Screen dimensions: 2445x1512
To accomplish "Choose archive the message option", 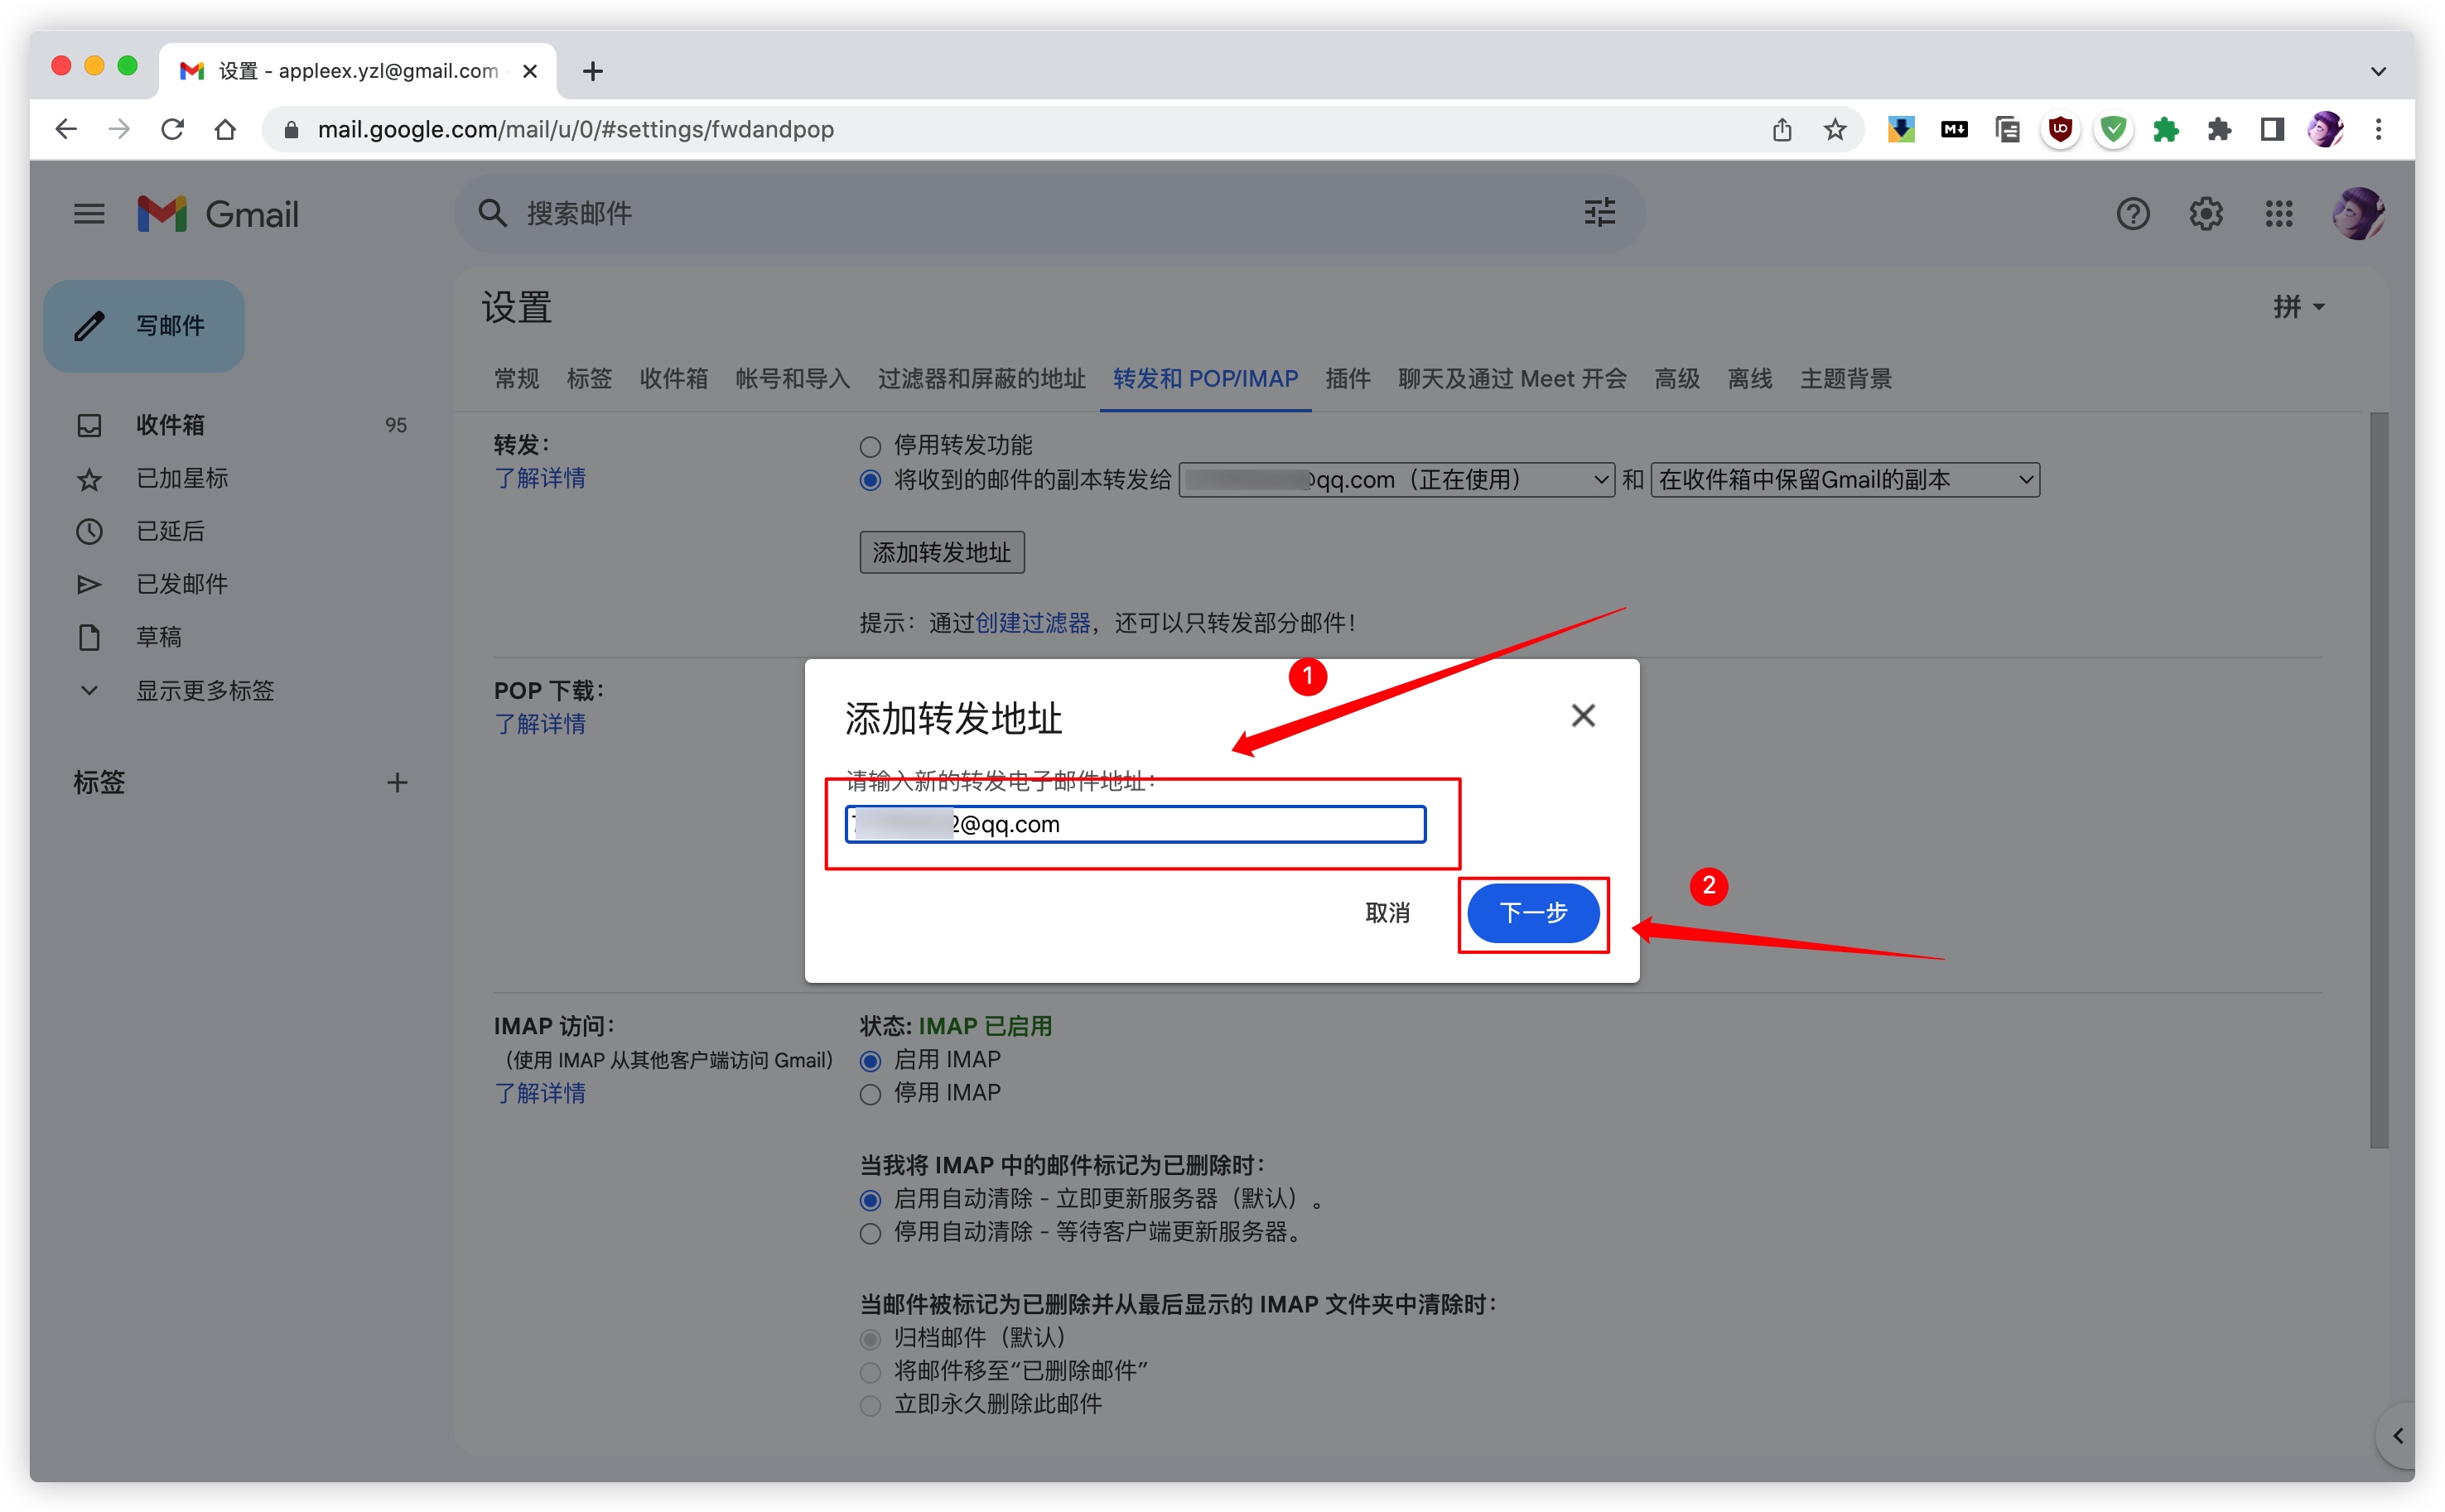I will click(x=870, y=1338).
